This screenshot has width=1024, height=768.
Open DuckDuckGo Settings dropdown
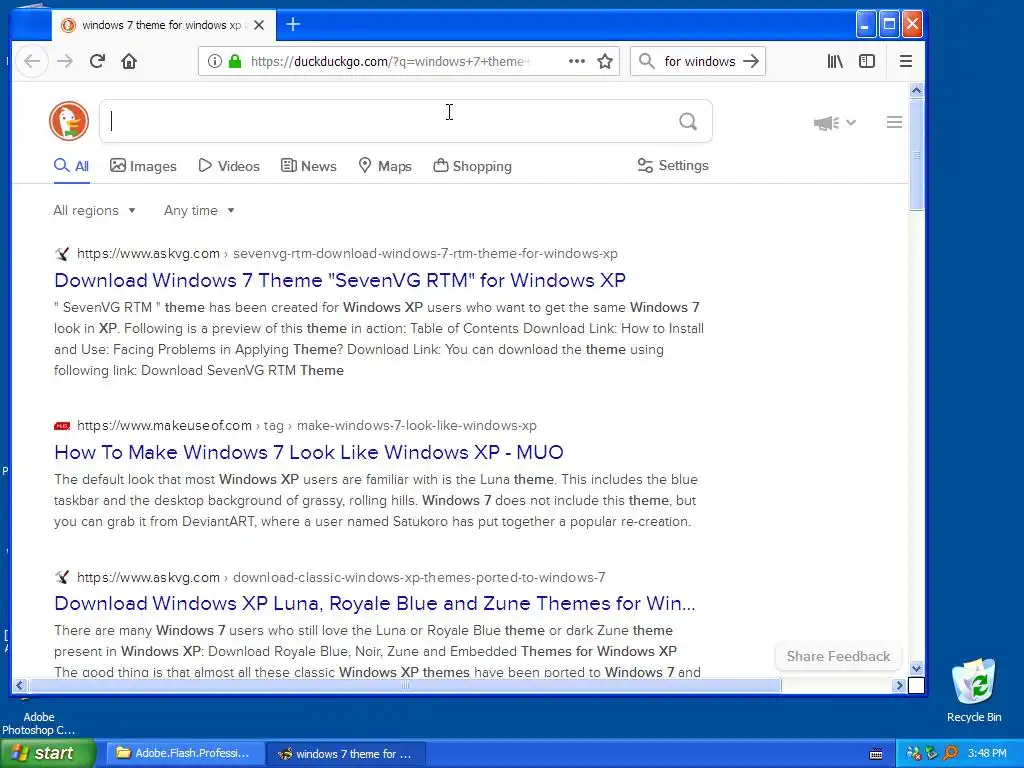(x=673, y=166)
